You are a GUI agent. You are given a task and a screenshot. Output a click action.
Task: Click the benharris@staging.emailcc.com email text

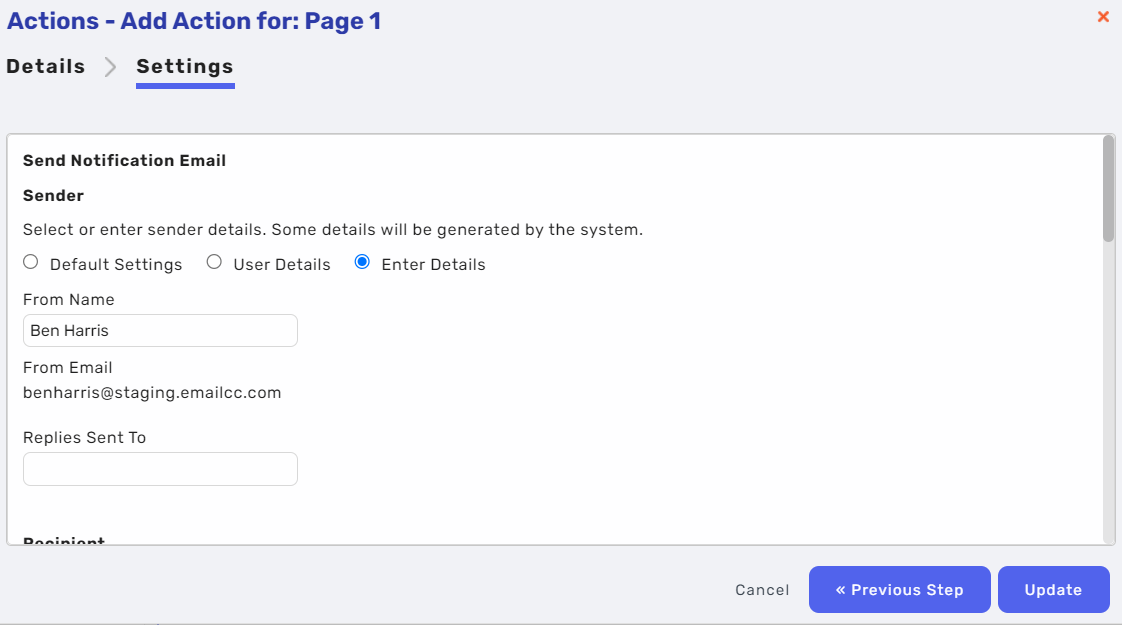(x=152, y=393)
